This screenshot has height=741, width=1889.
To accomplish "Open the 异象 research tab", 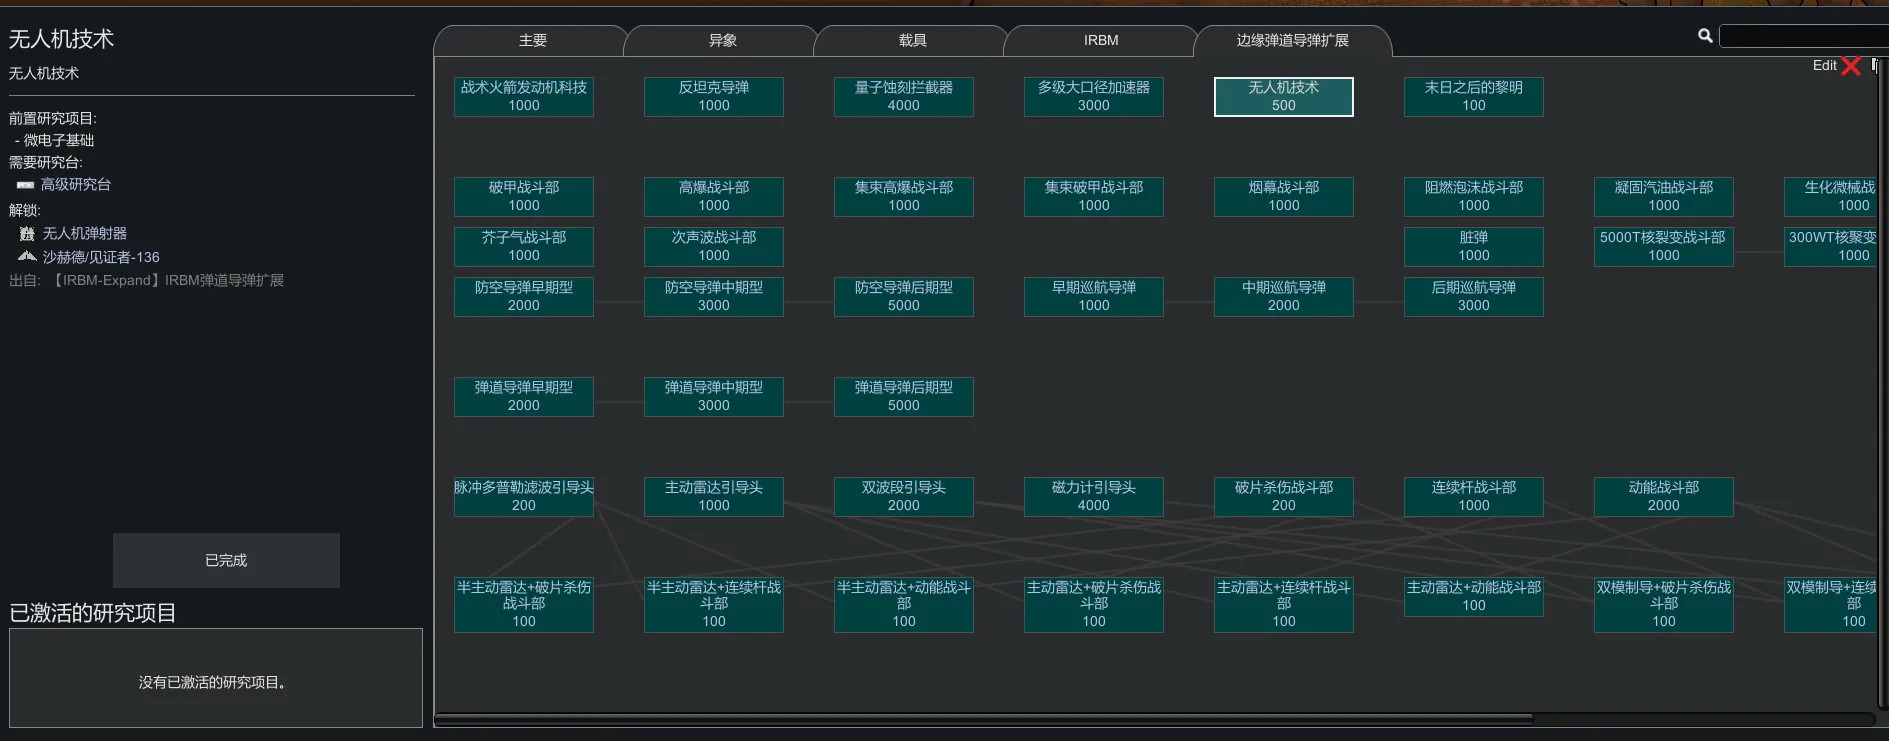I will pos(722,41).
